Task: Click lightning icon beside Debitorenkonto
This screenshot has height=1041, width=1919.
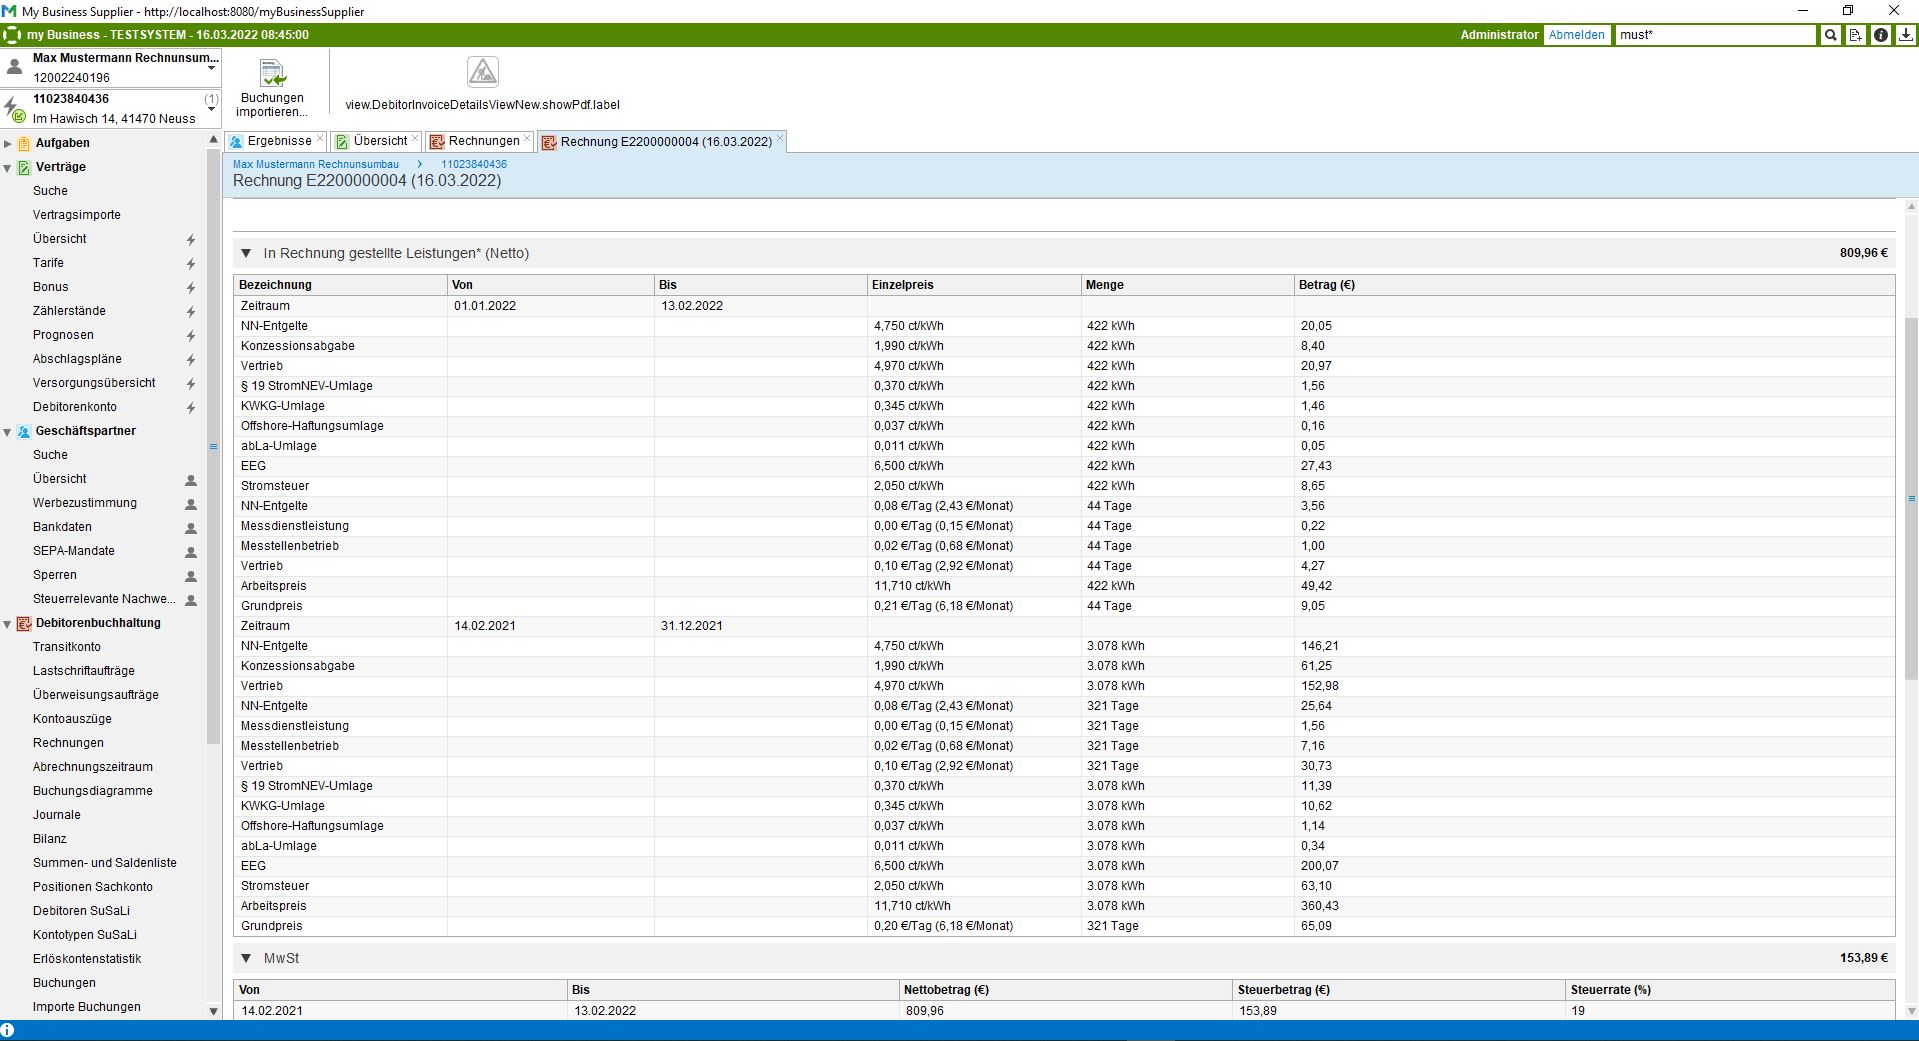Action: pos(190,408)
